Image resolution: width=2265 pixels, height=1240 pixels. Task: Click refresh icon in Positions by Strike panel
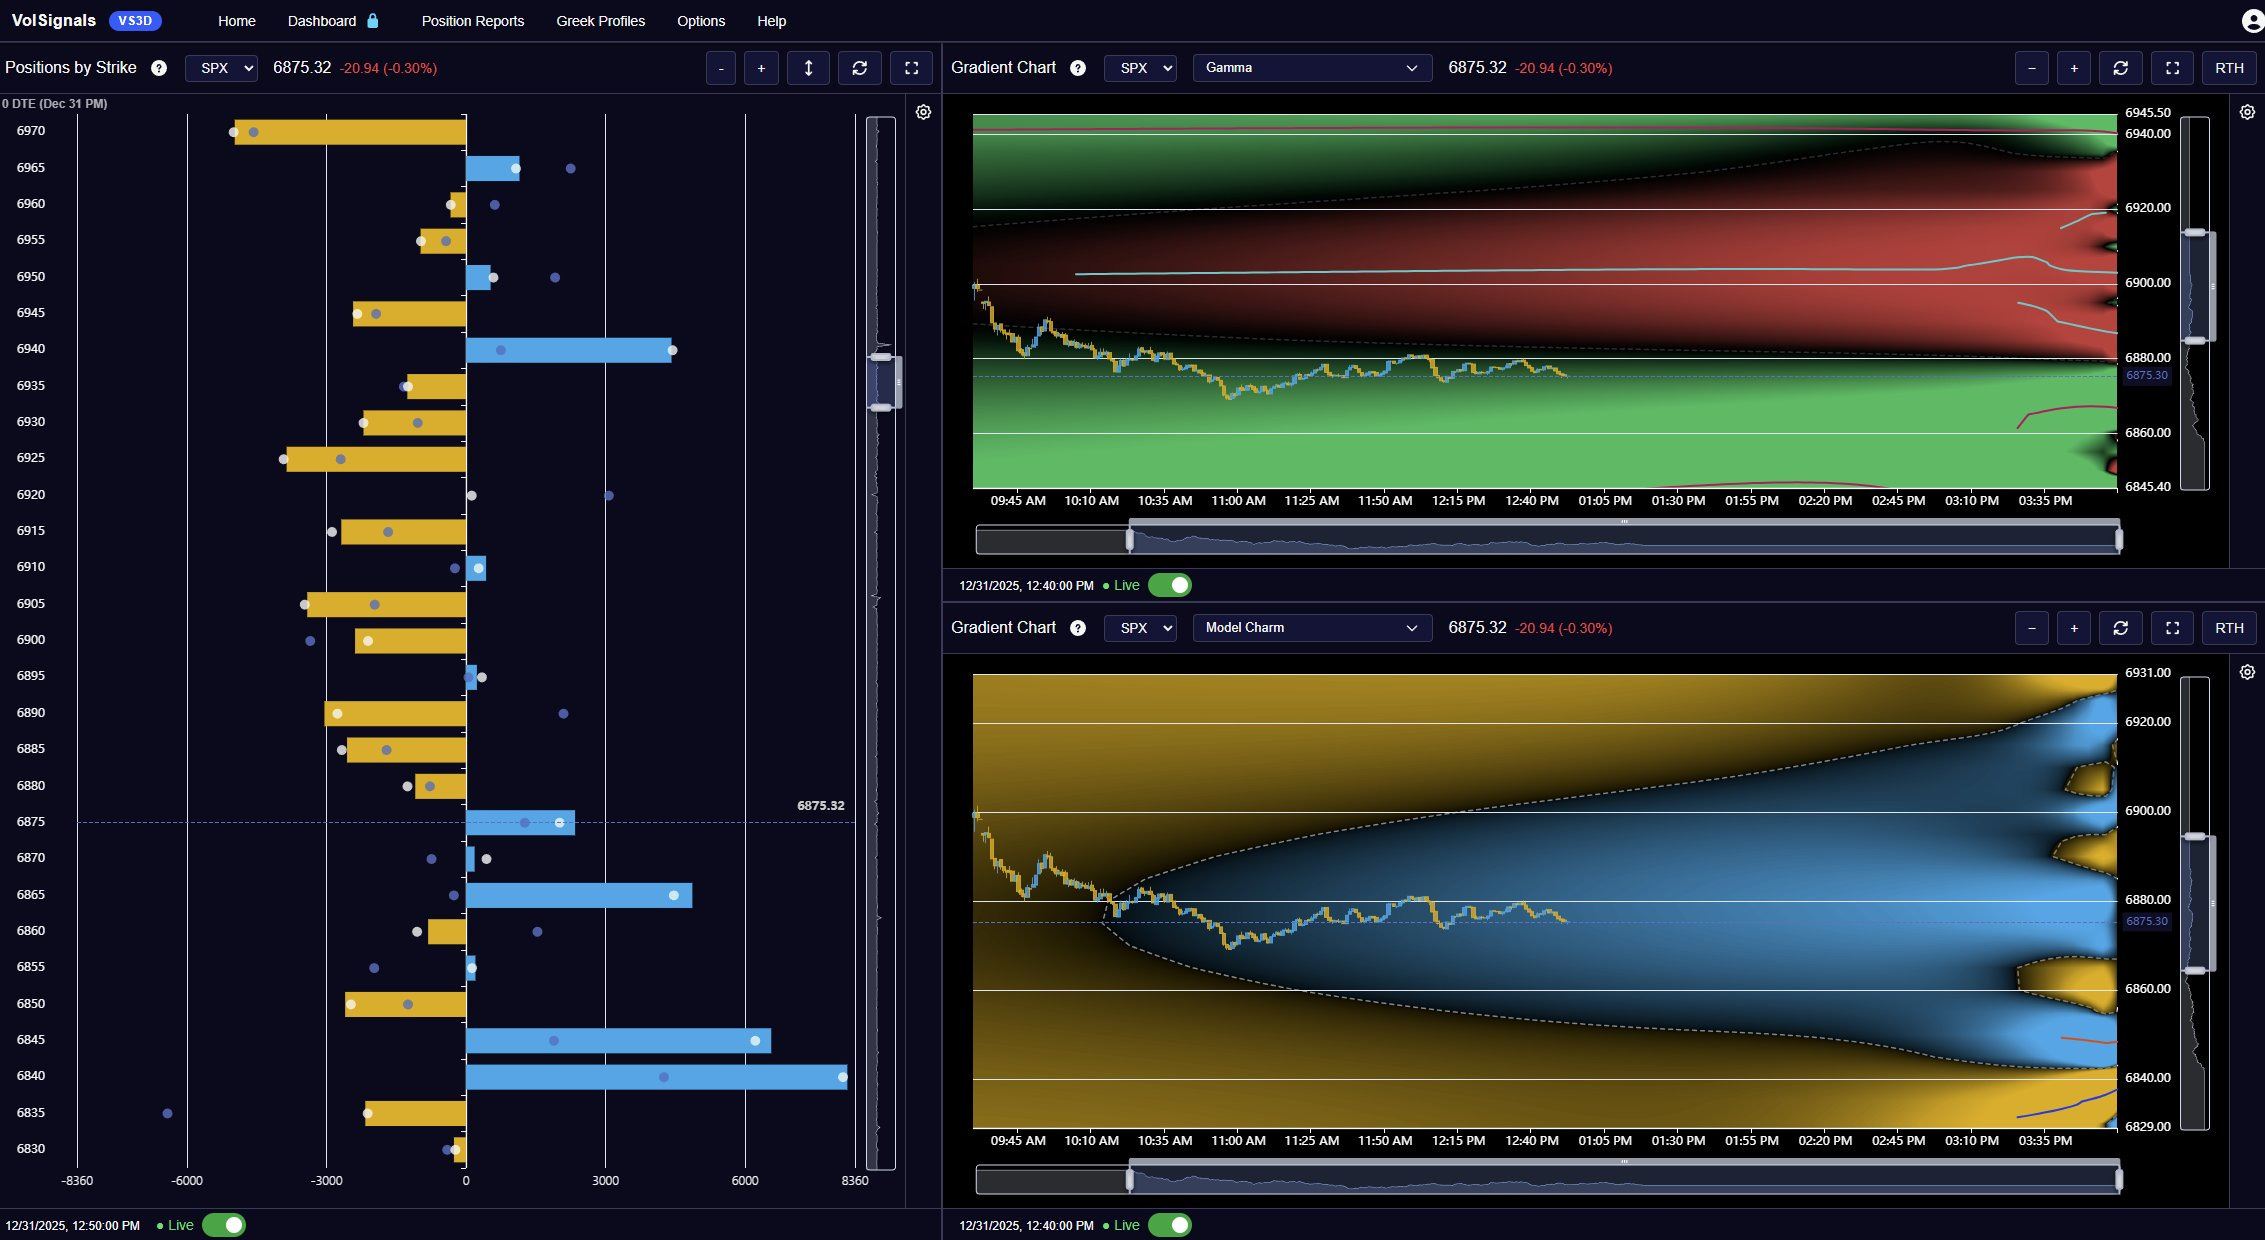pos(859,68)
